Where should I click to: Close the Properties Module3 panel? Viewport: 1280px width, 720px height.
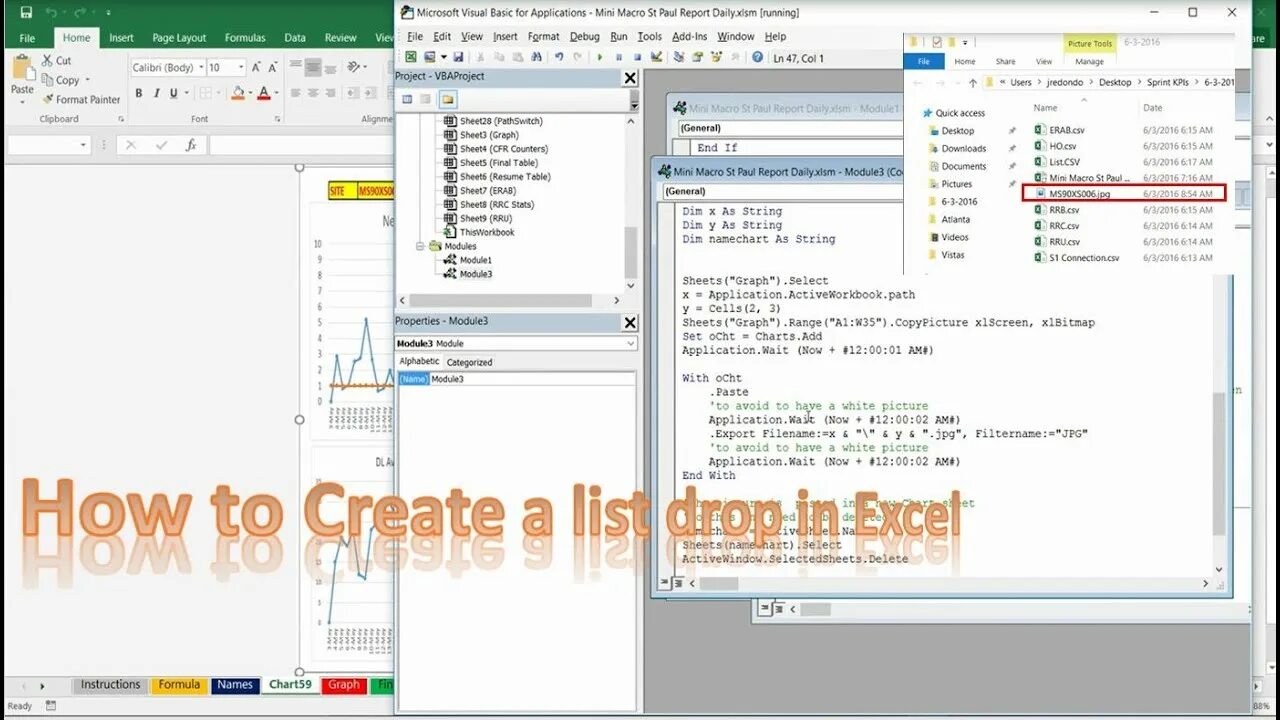[x=630, y=322]
